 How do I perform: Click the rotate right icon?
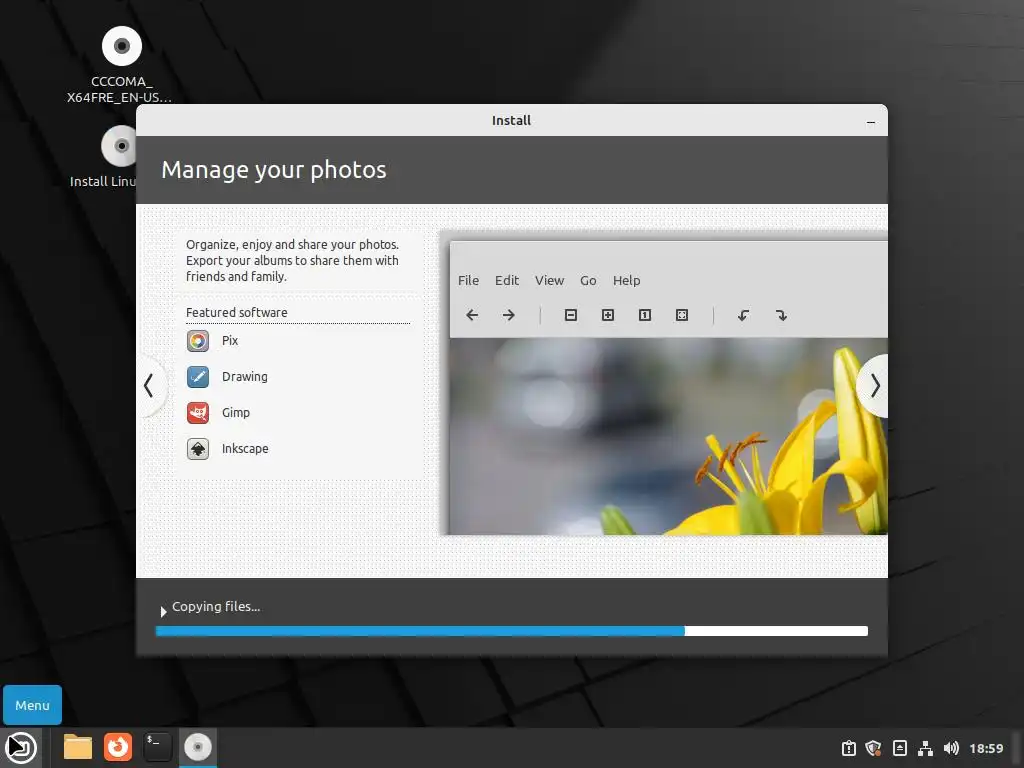781,315
